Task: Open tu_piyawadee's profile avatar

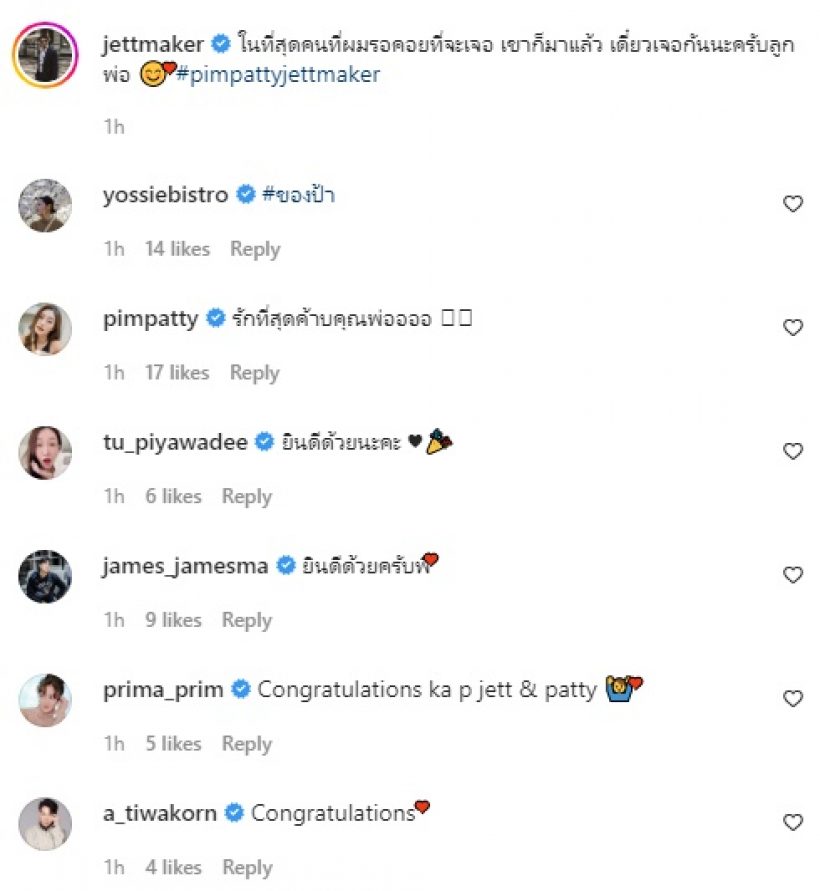Action: pyautogui.click(x=45, y=453)
